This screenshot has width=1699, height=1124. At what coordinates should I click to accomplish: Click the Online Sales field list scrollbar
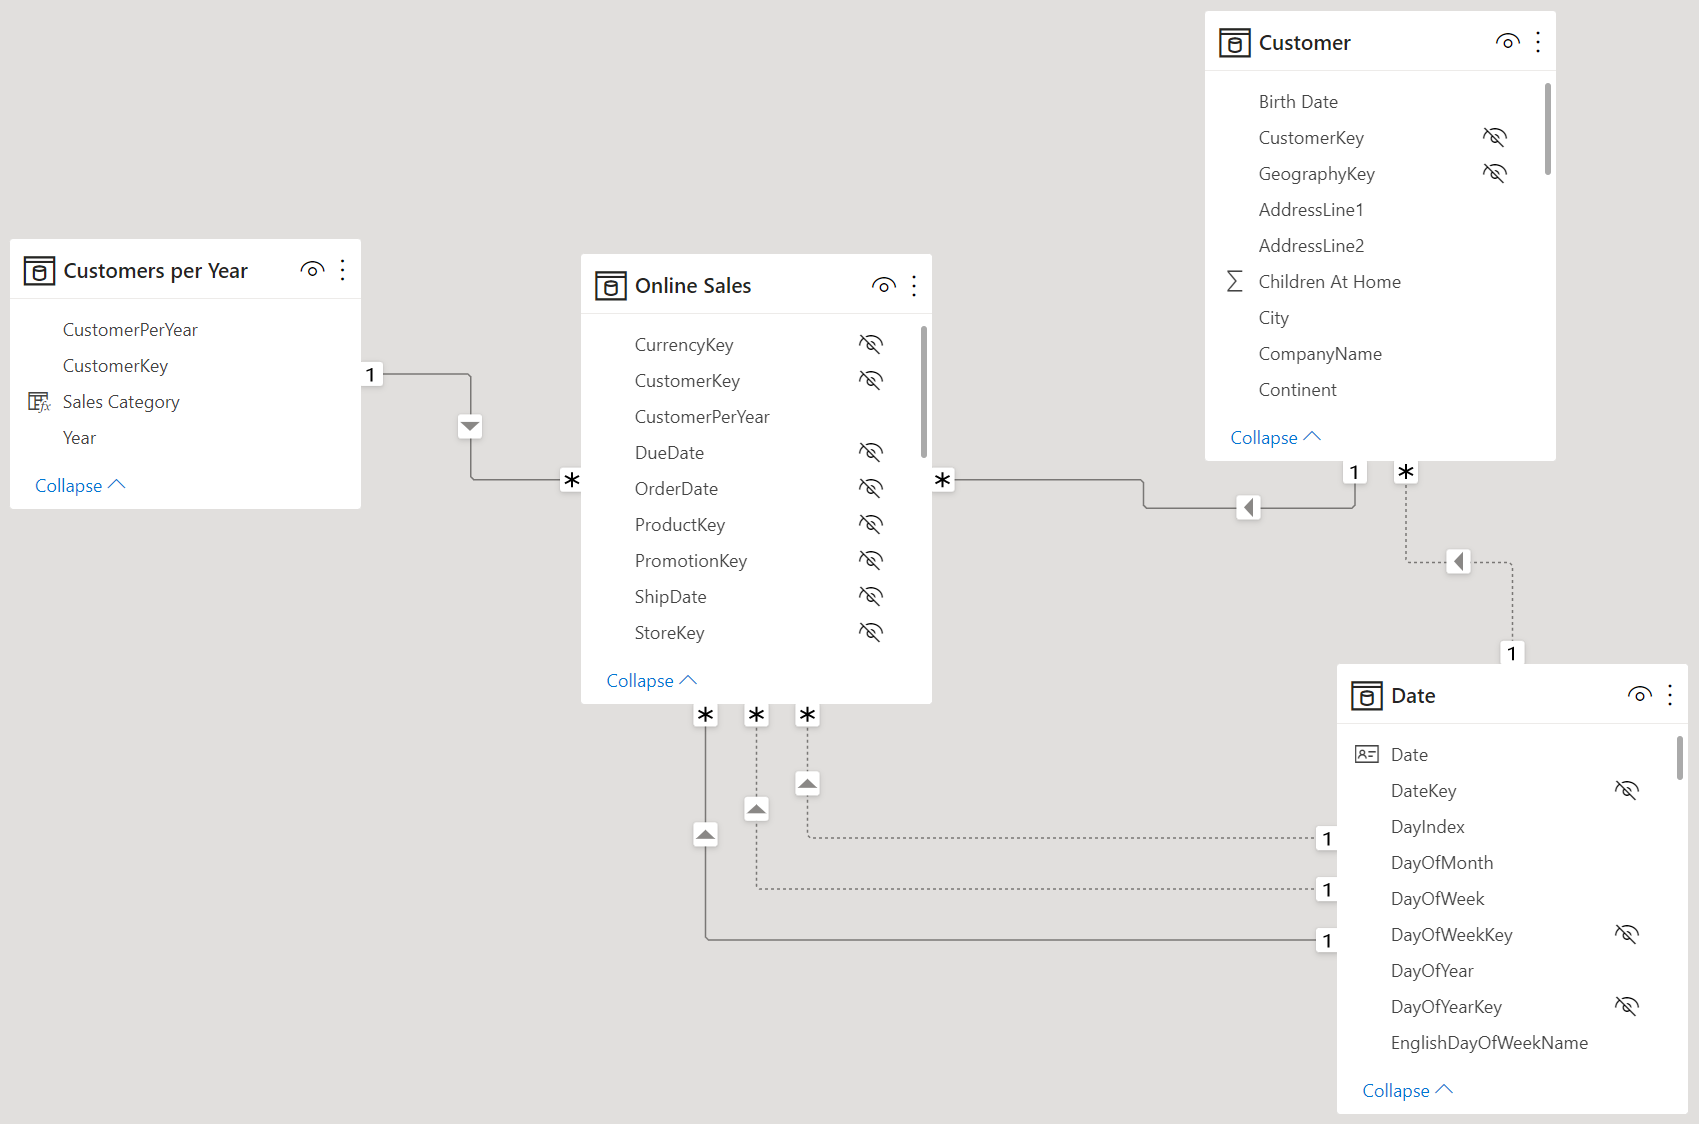point(923,392)
